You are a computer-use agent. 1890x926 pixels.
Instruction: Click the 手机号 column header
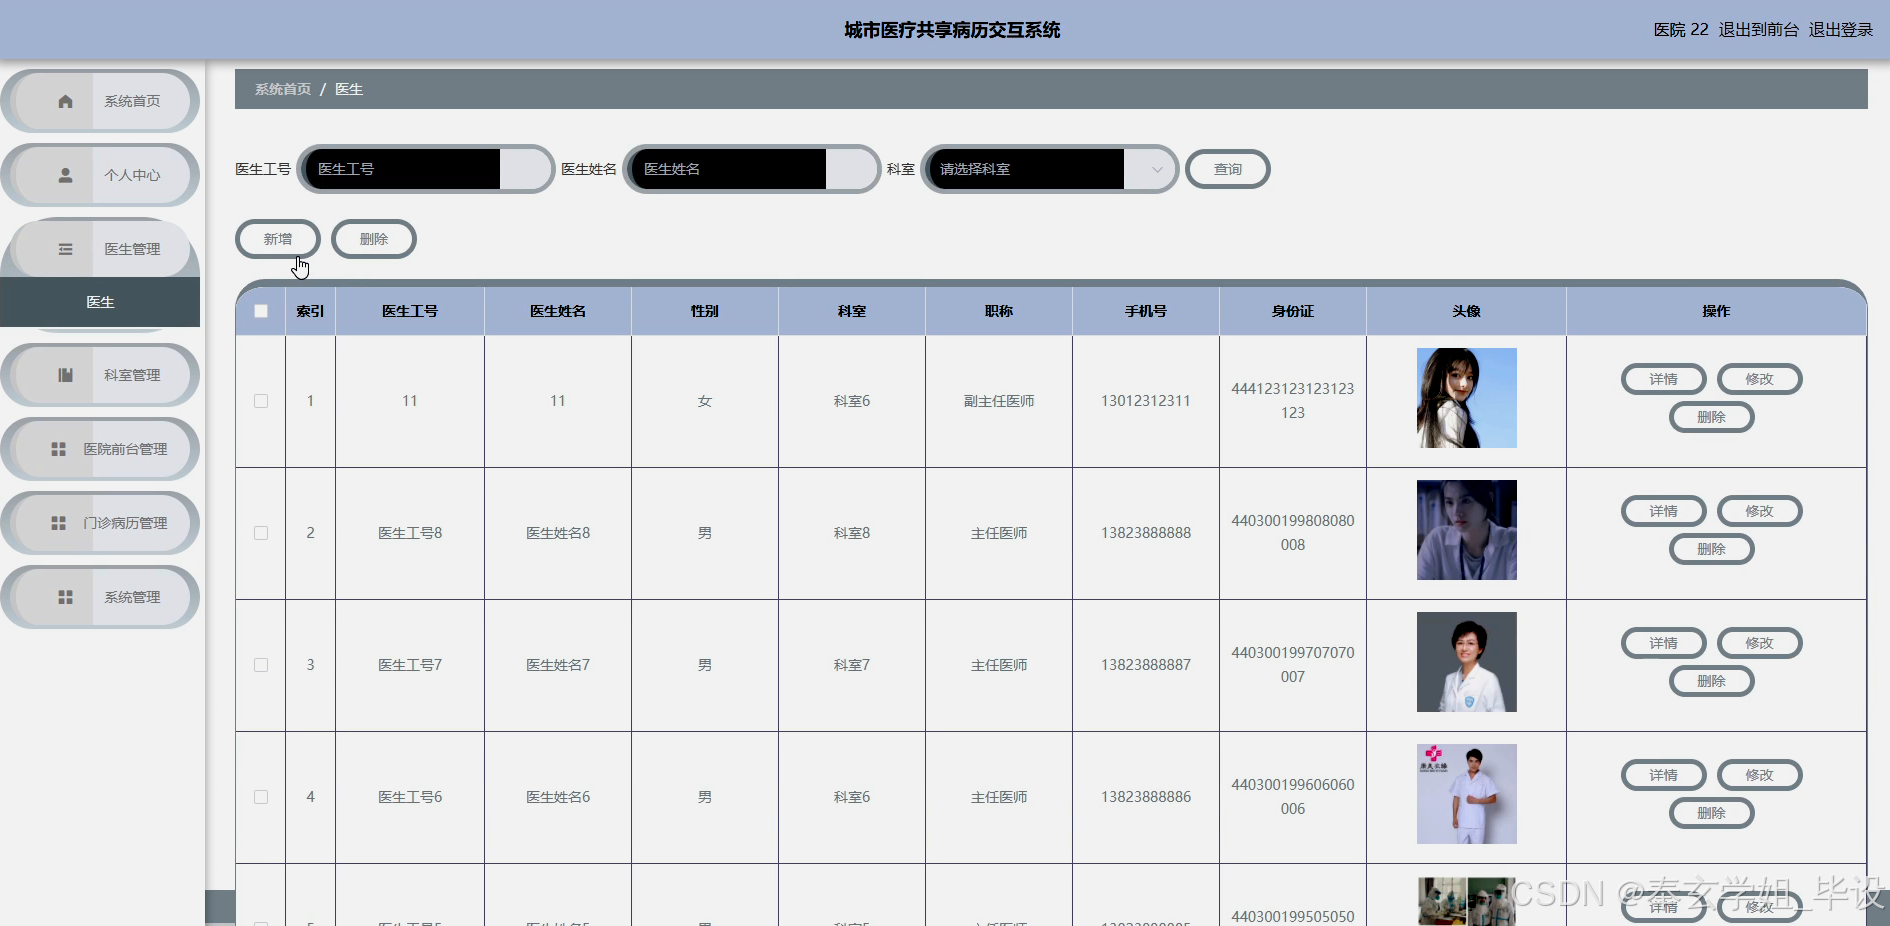1146,311
